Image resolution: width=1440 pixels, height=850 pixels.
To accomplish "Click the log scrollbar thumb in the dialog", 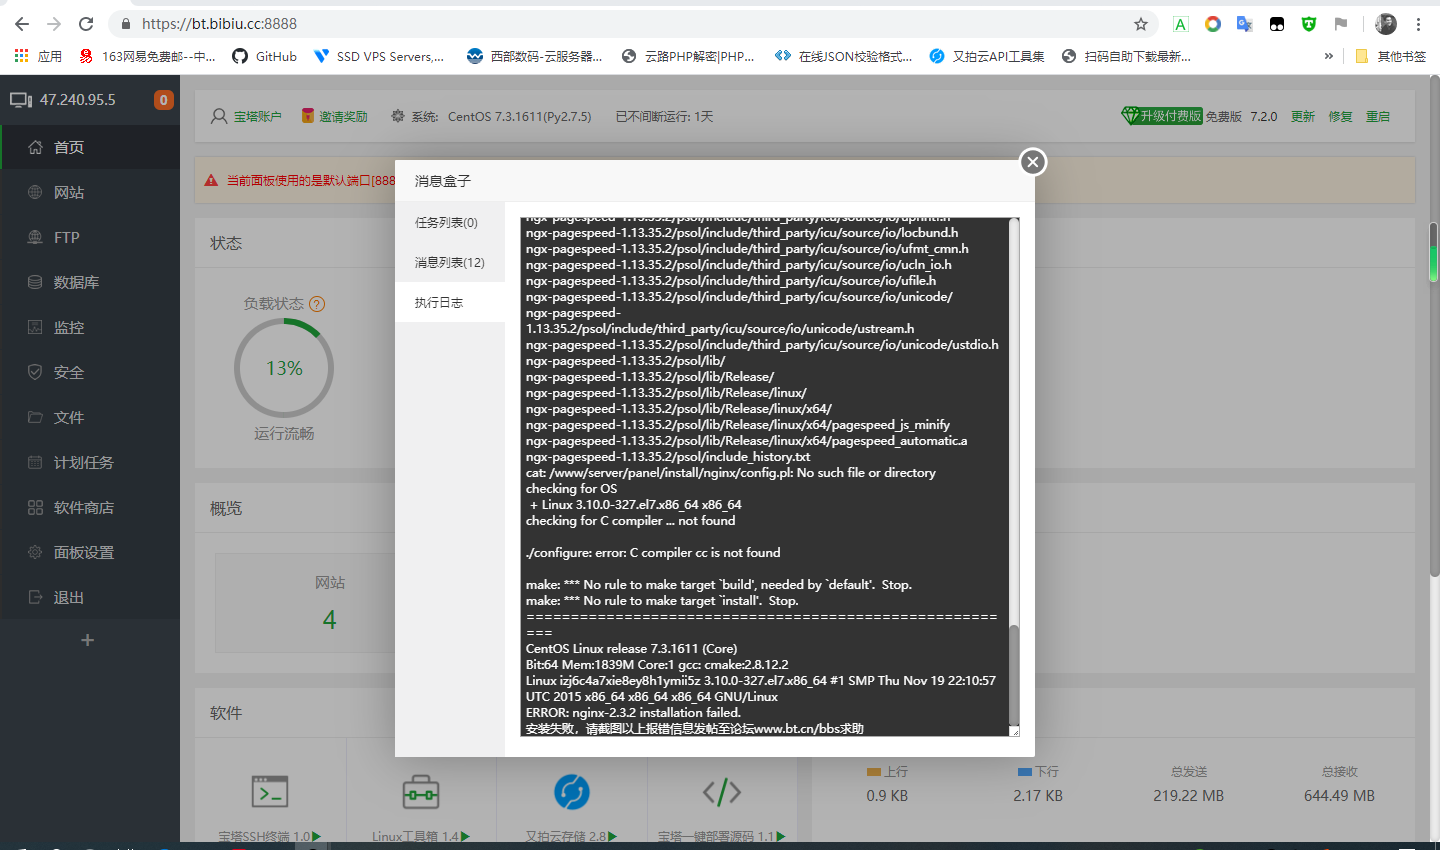I will [x=1014, y=673].
